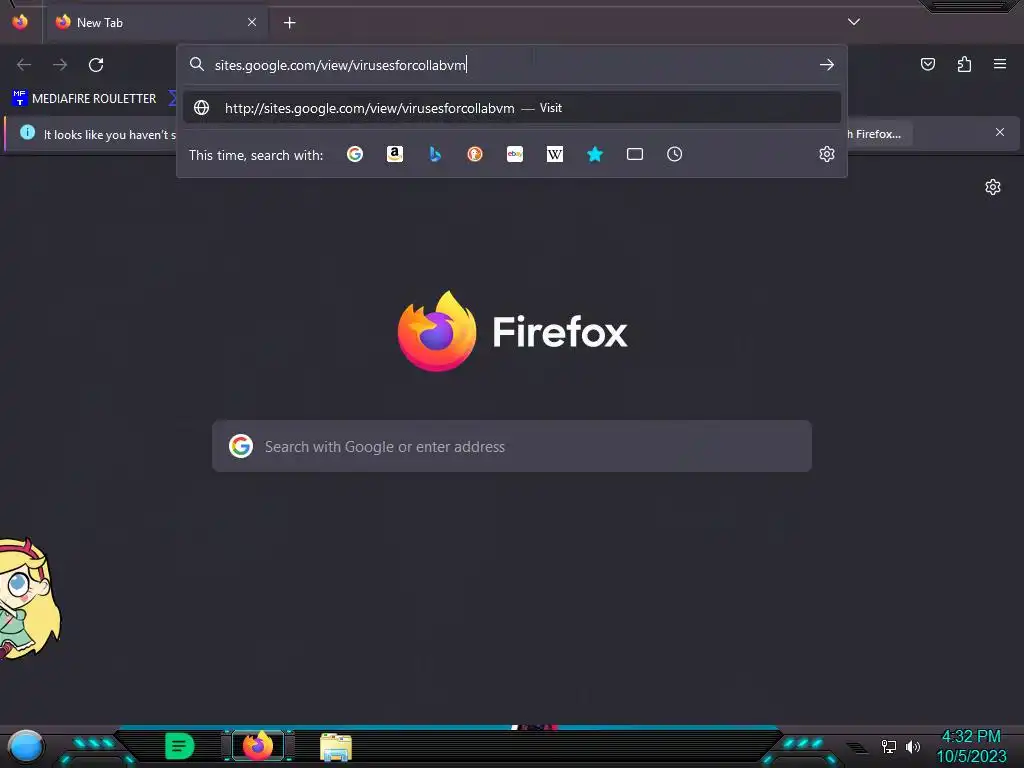The width and height of the screenshot is (1024, 768).
Task: Search this time with Wikipedia
Action: (x=554, y=154)
